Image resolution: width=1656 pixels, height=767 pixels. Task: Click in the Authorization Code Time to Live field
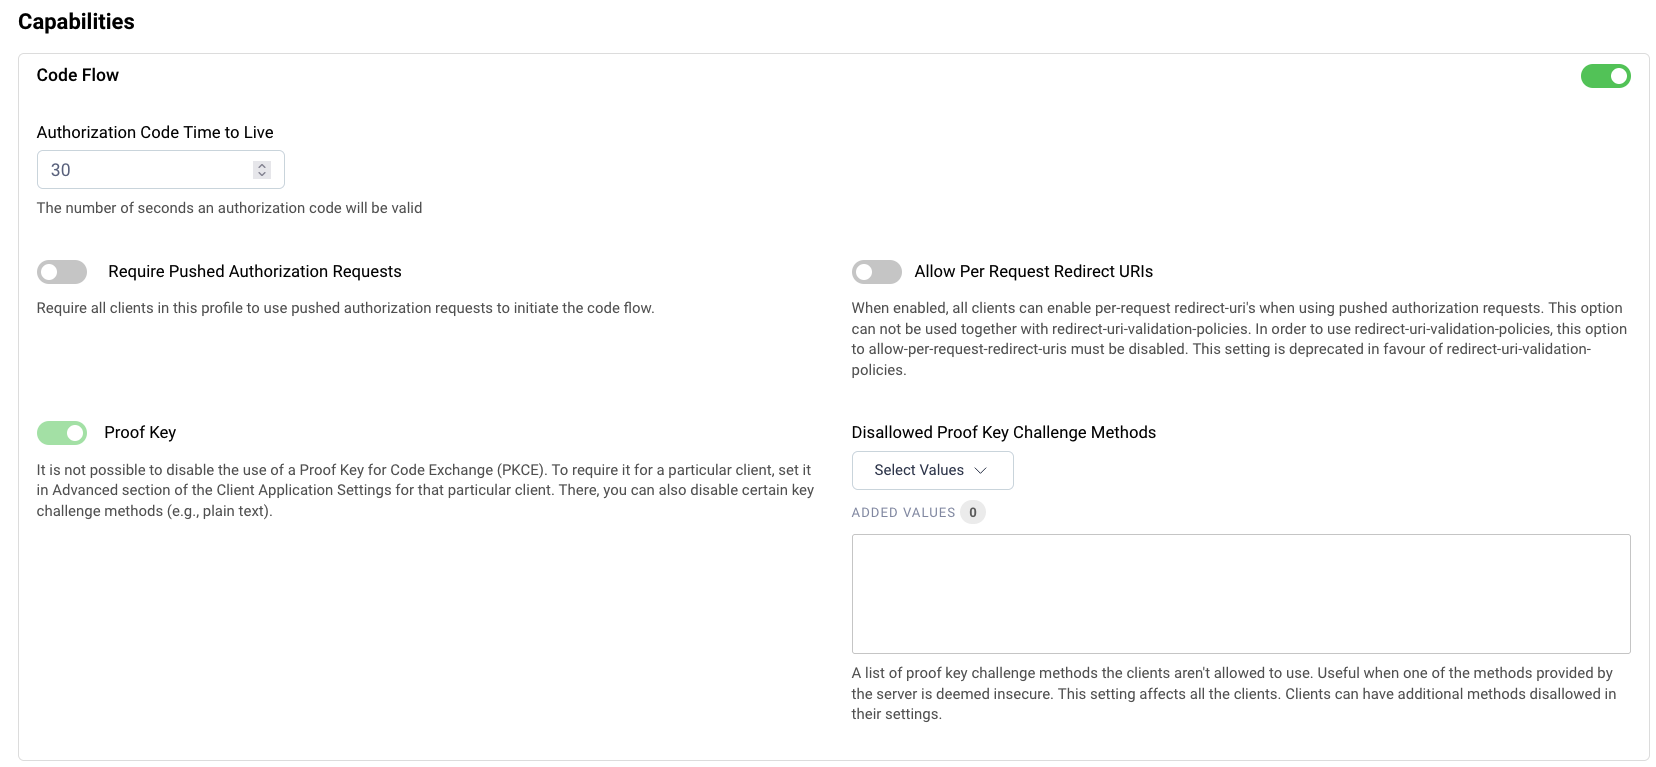point(145,170)
